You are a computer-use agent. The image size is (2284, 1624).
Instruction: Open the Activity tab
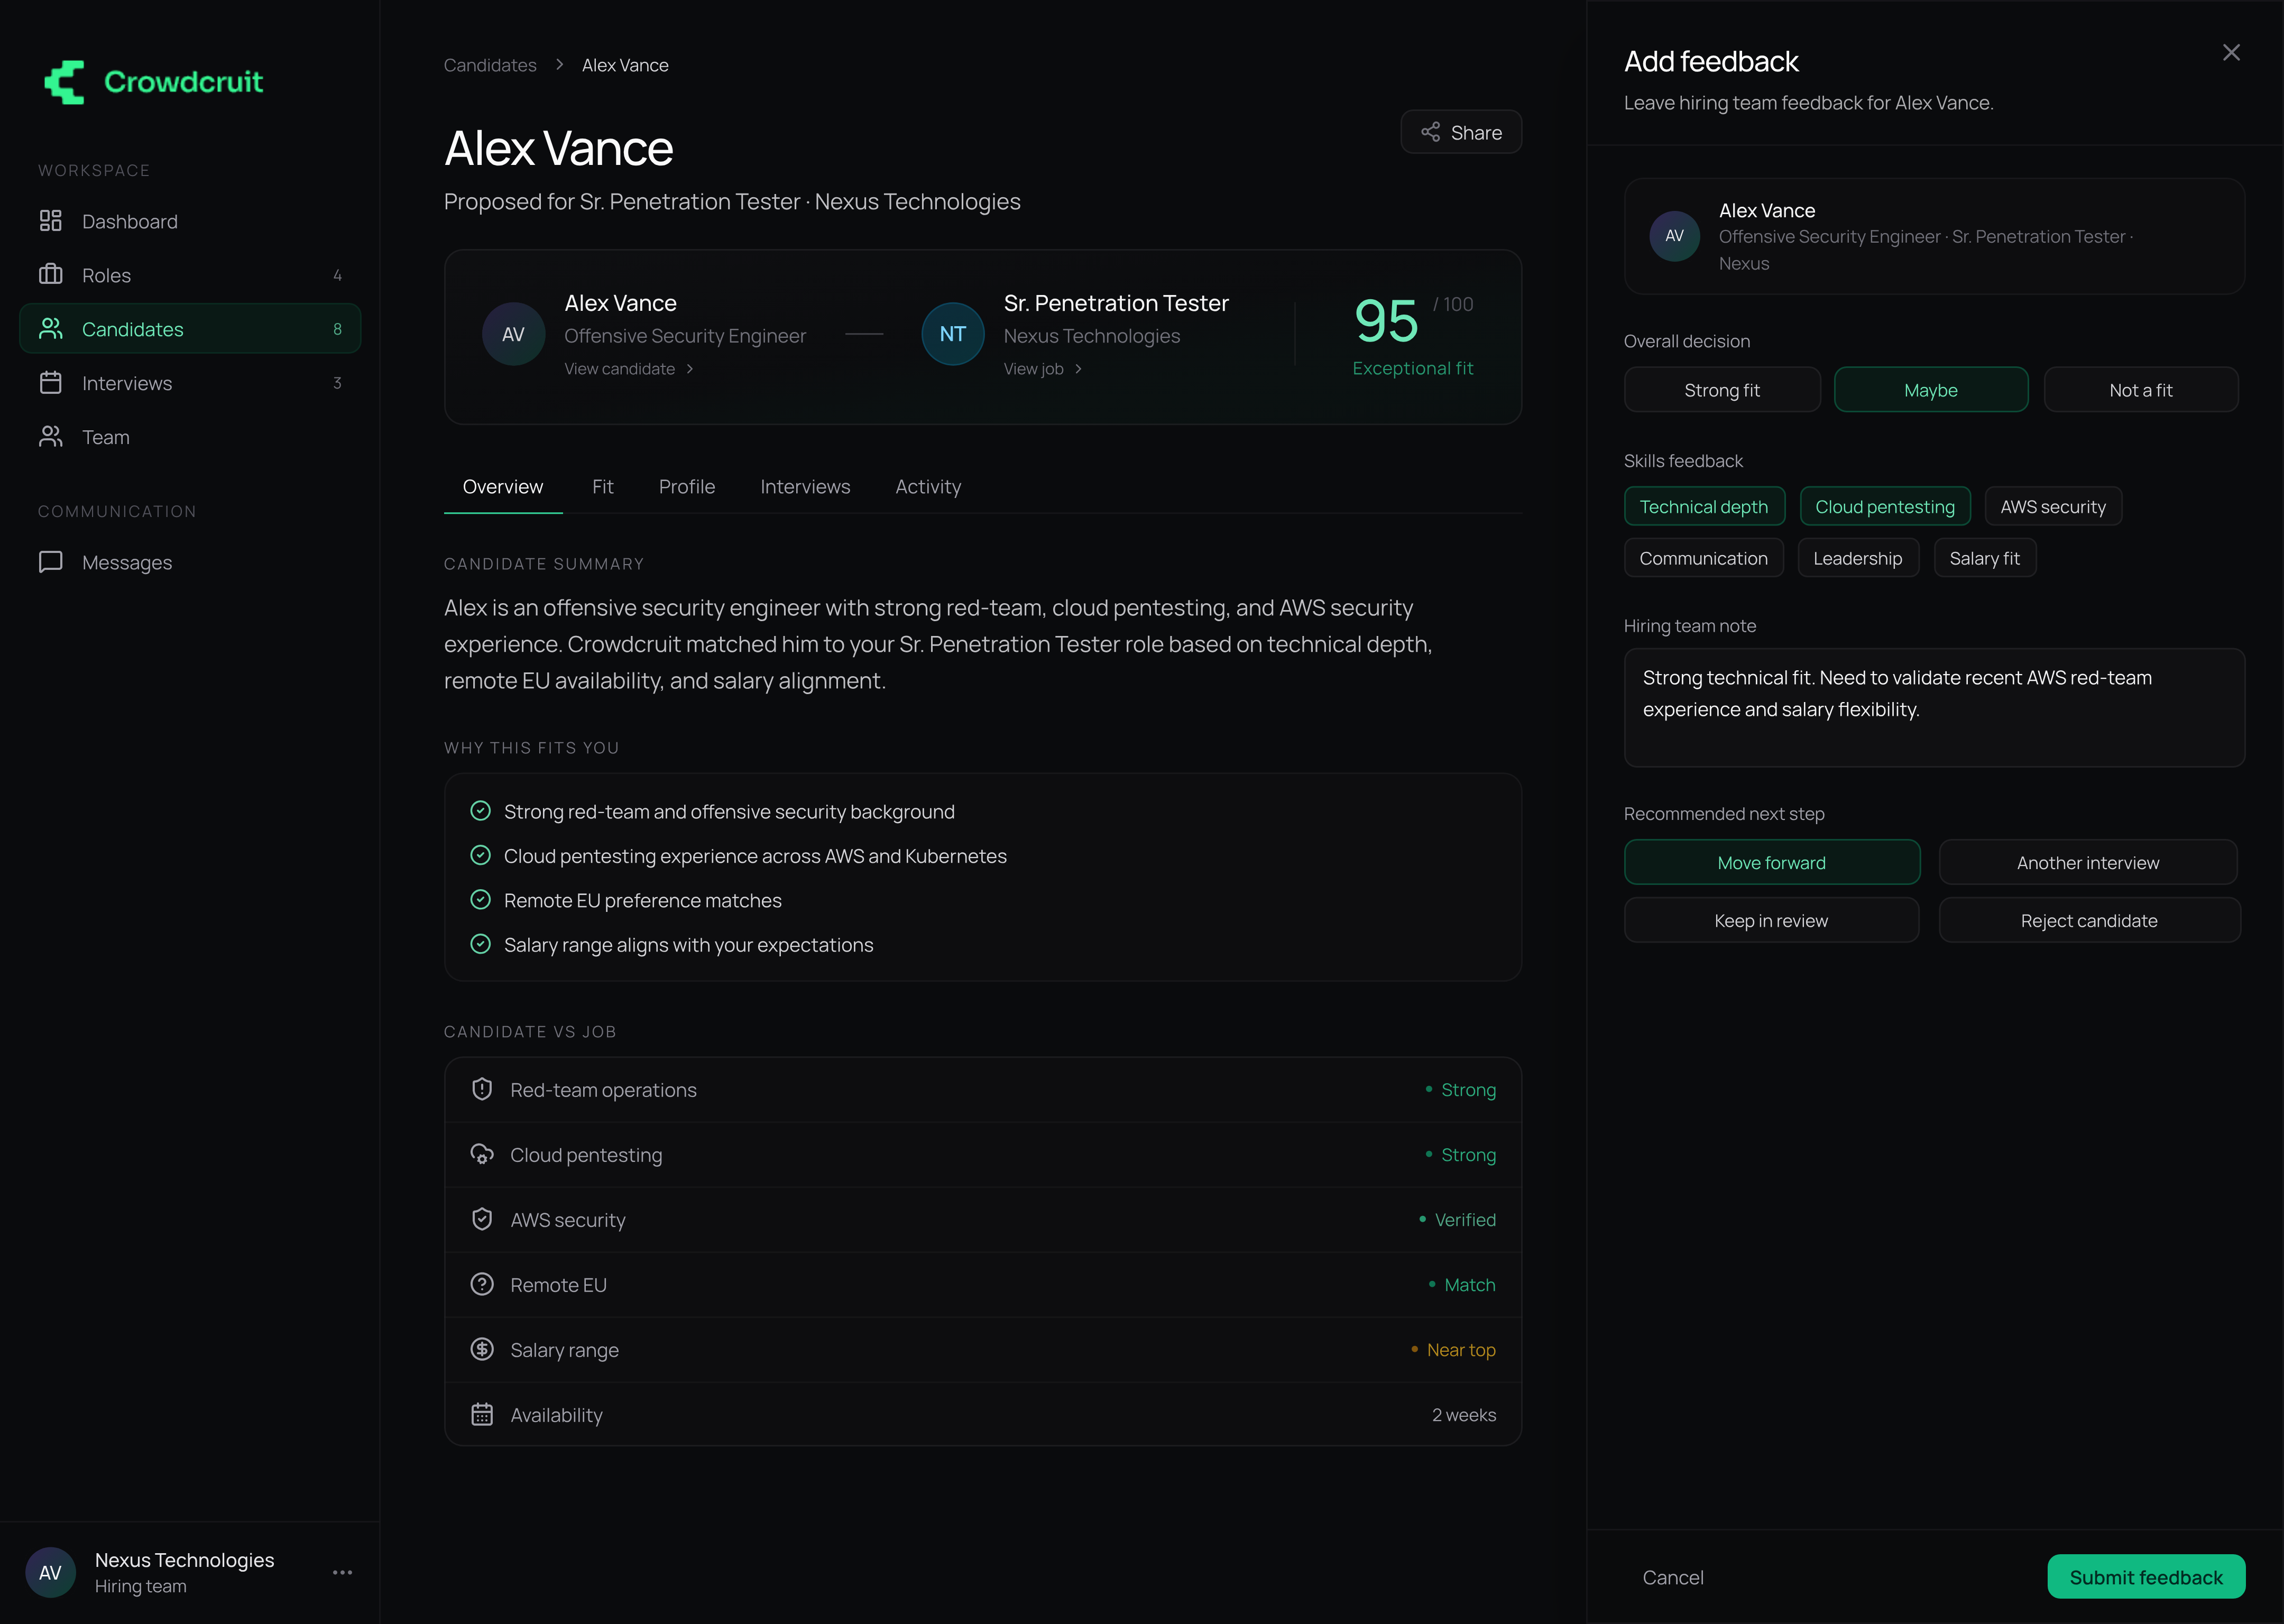pyautogui.click(x=928, y=487)
